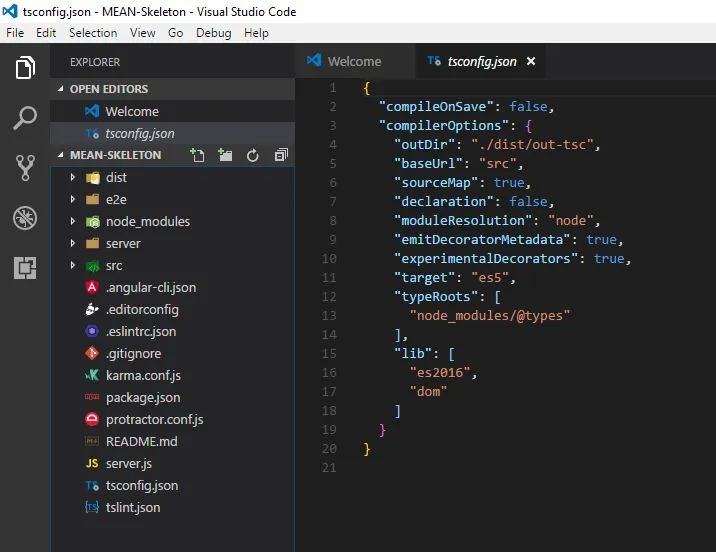Open .angular-cli.json from file tree

pos(173,287)
